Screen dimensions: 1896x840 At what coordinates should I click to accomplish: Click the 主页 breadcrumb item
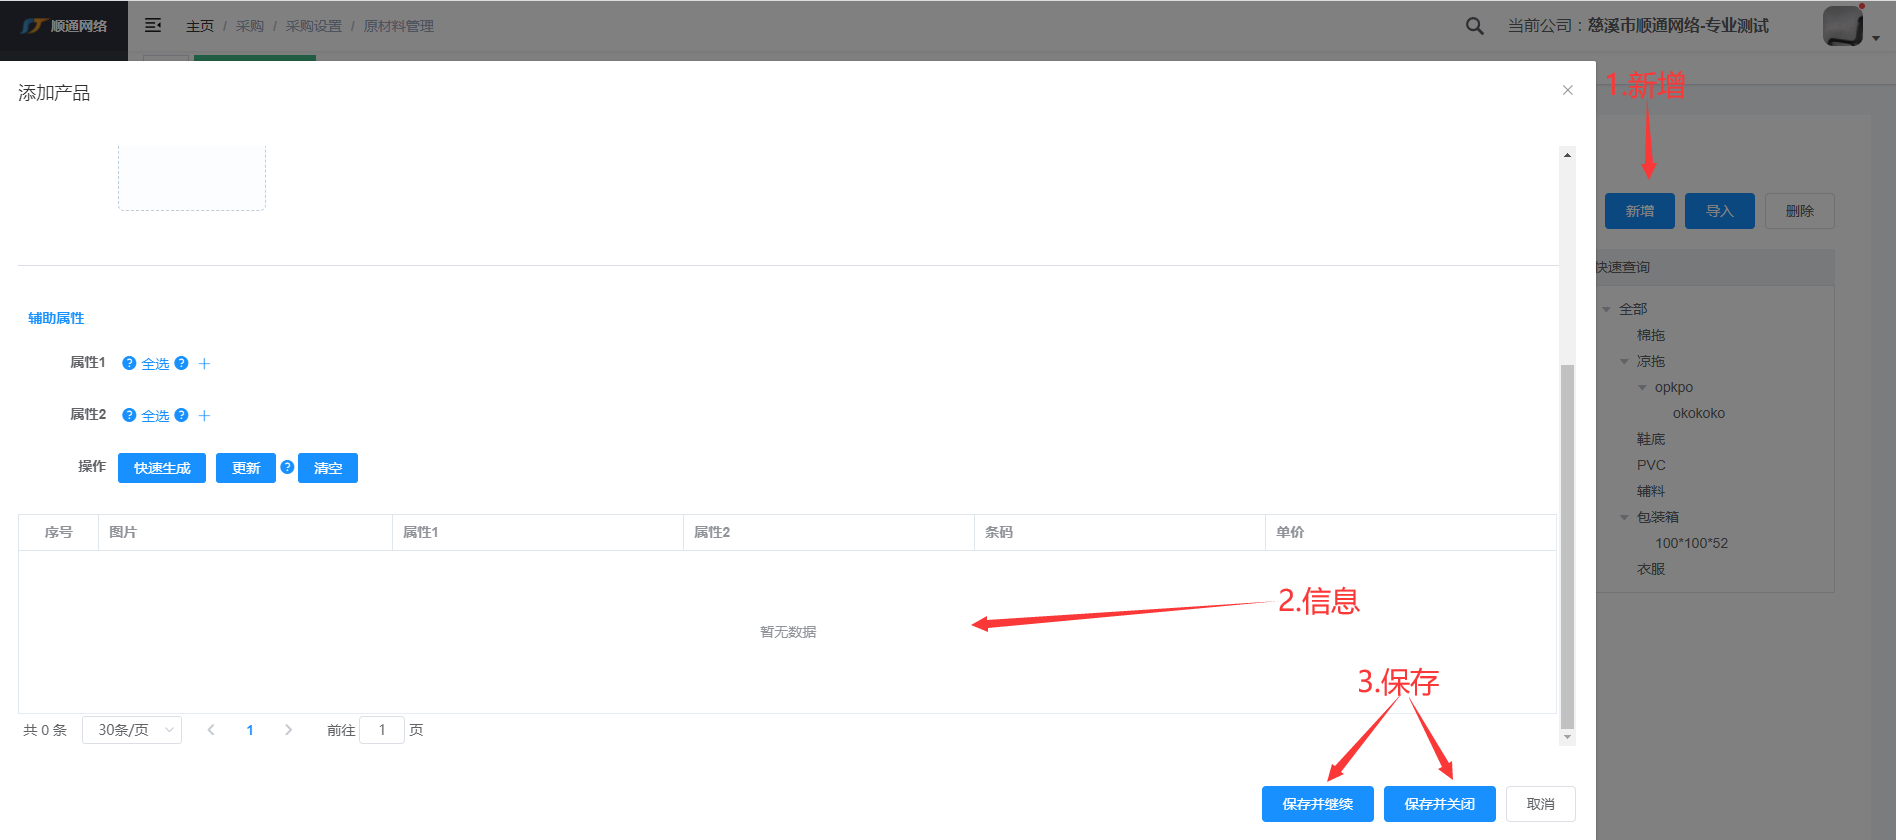[x=199, y=26]
